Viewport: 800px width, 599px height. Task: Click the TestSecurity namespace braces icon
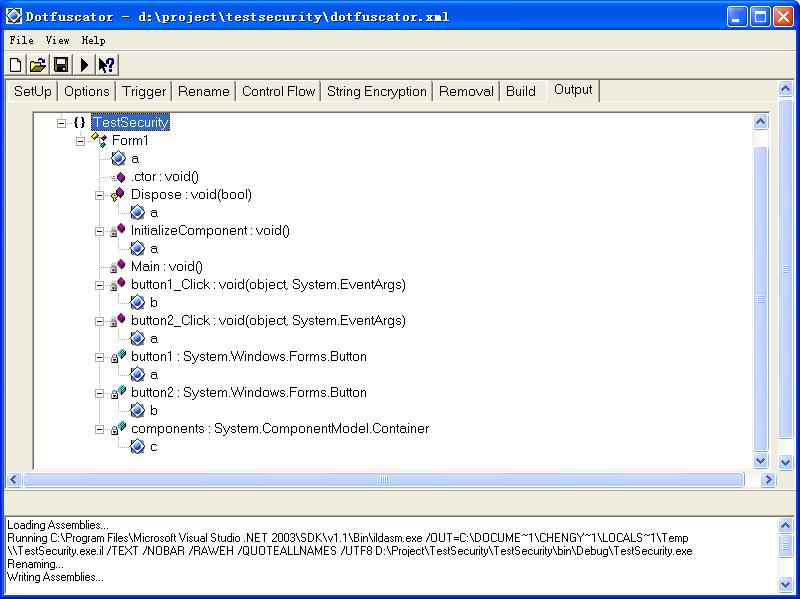pyautogui.click(x=80, y=122)
